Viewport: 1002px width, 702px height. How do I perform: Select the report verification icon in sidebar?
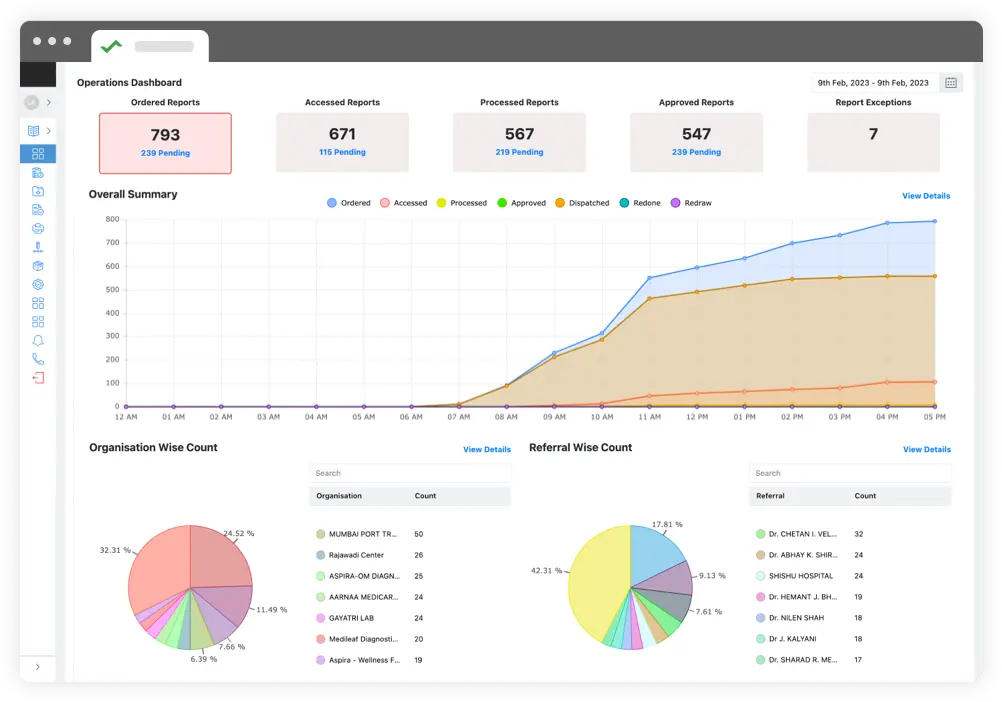click(39, 210)
